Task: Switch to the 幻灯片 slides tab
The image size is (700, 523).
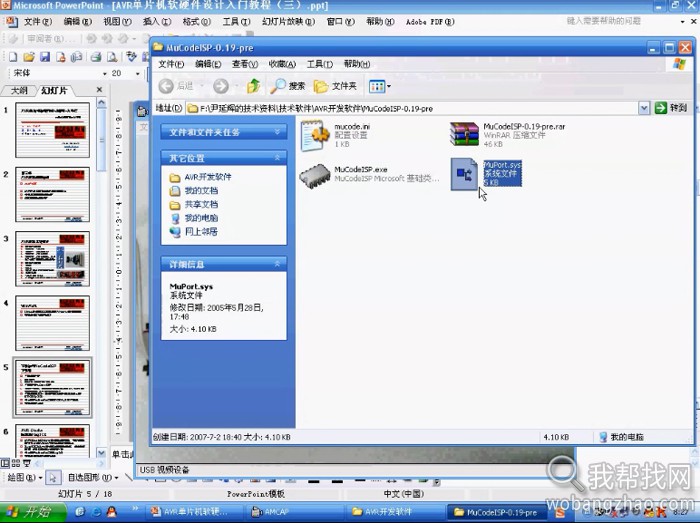Action: 54,91
